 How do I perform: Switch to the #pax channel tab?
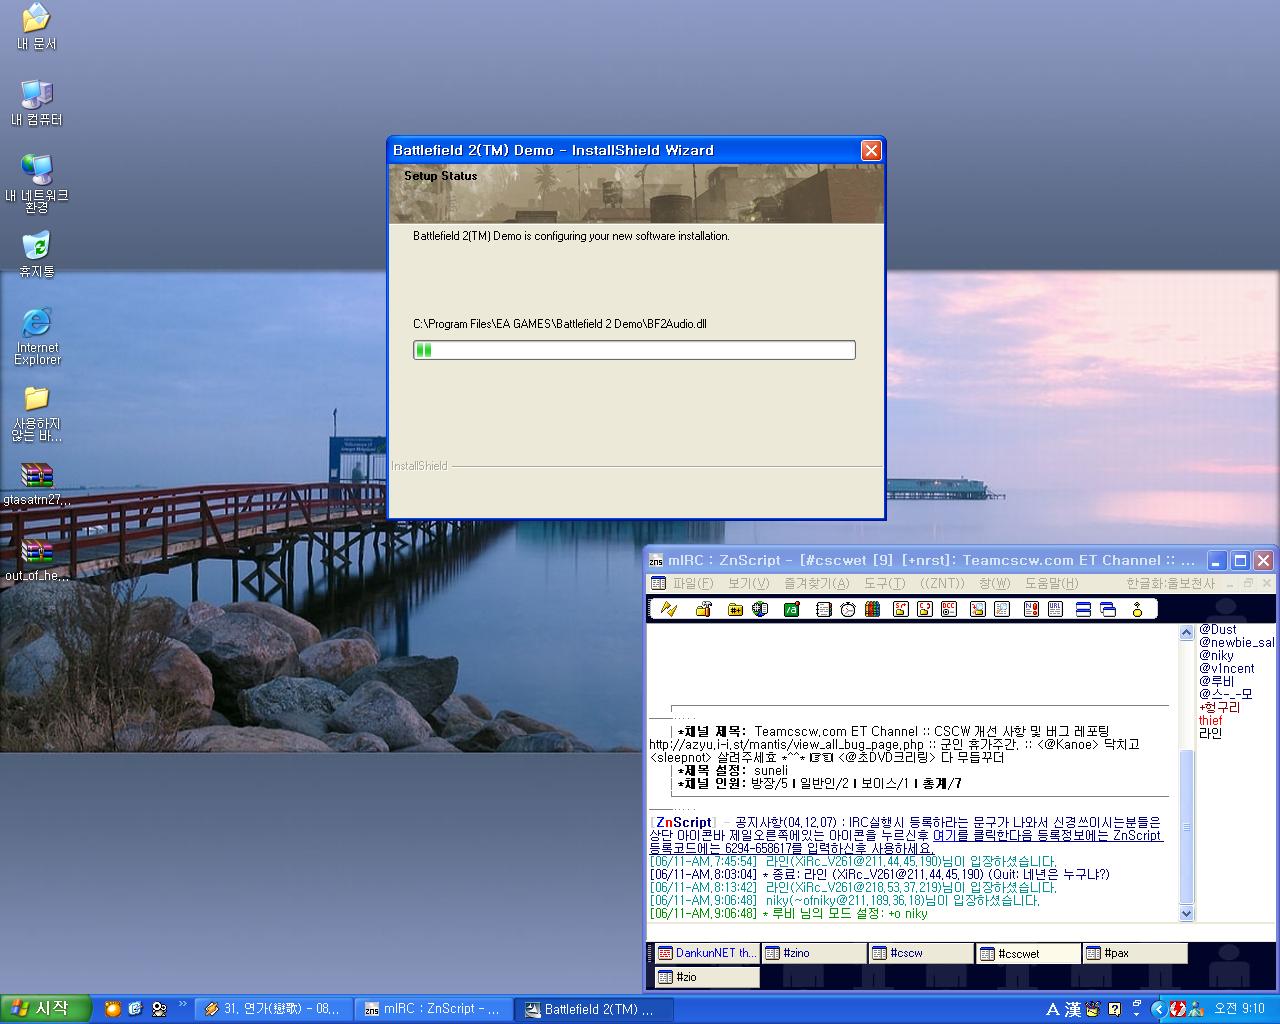coord(1134,953)
